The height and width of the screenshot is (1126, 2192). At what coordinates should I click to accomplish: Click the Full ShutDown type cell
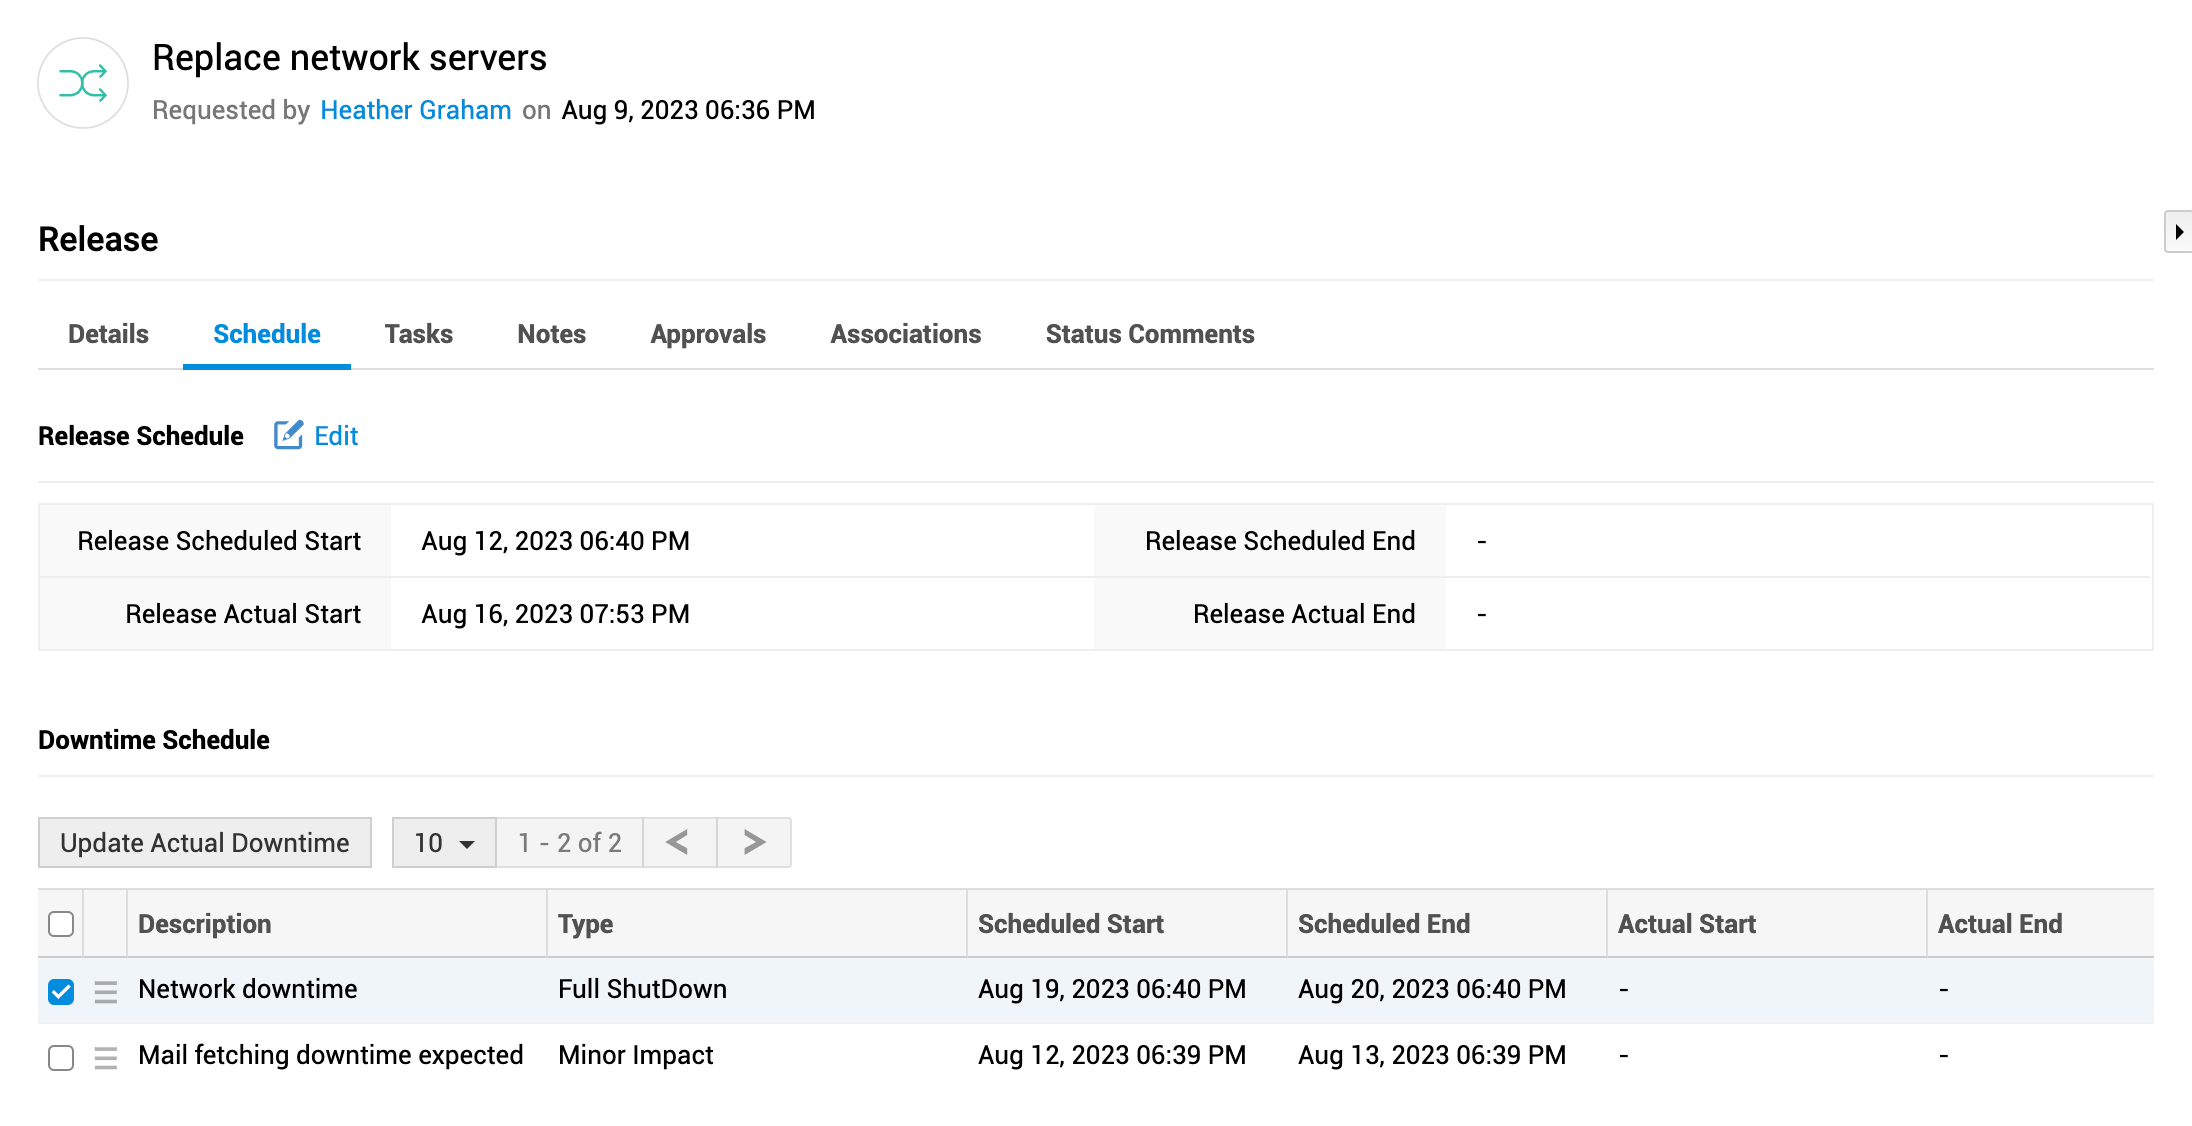(643, 989)
